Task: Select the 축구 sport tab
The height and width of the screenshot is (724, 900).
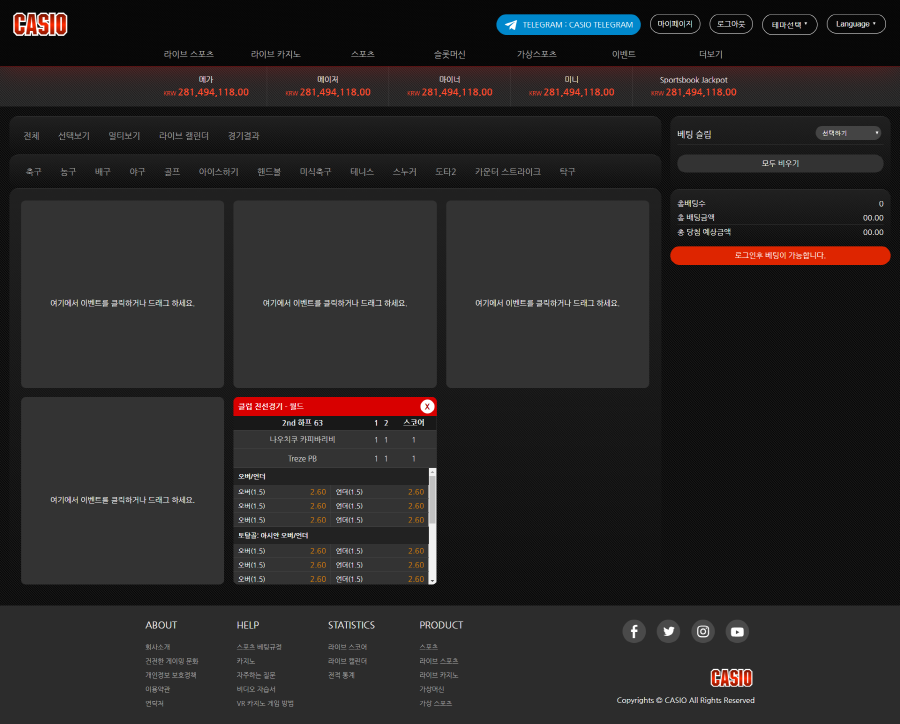Action: (x=34, y=172)
